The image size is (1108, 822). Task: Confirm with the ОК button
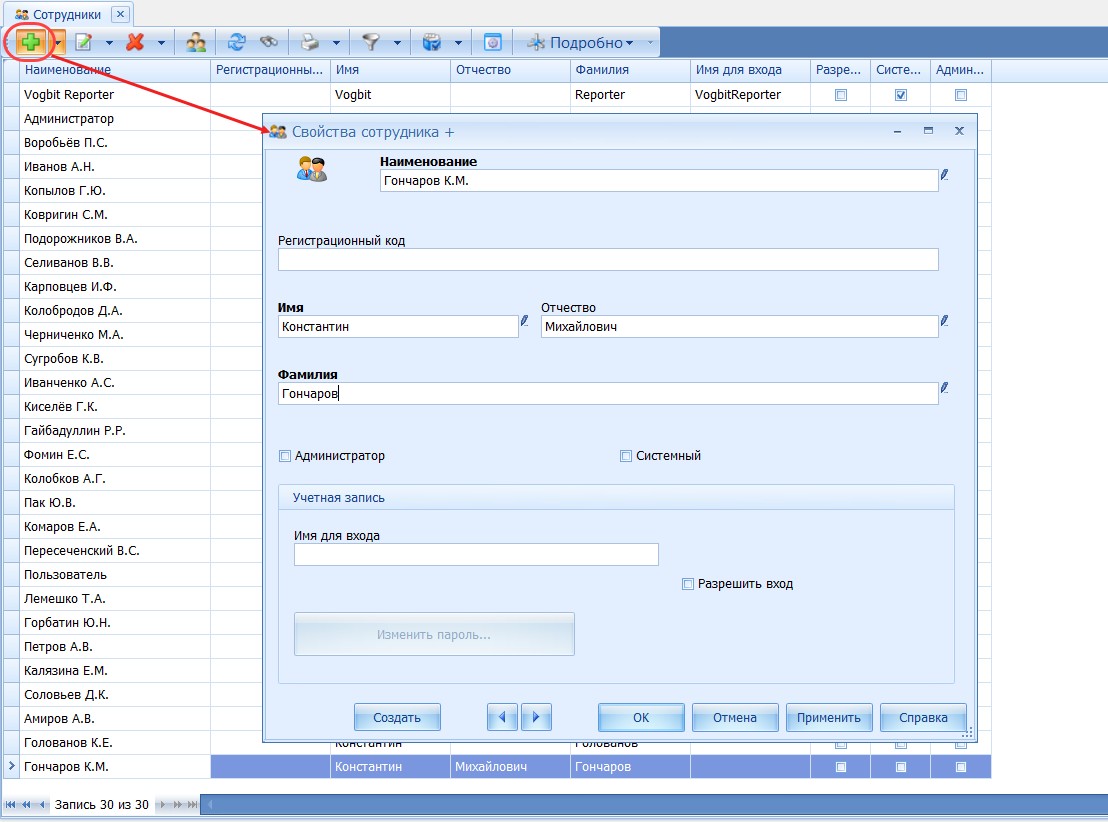641,717
